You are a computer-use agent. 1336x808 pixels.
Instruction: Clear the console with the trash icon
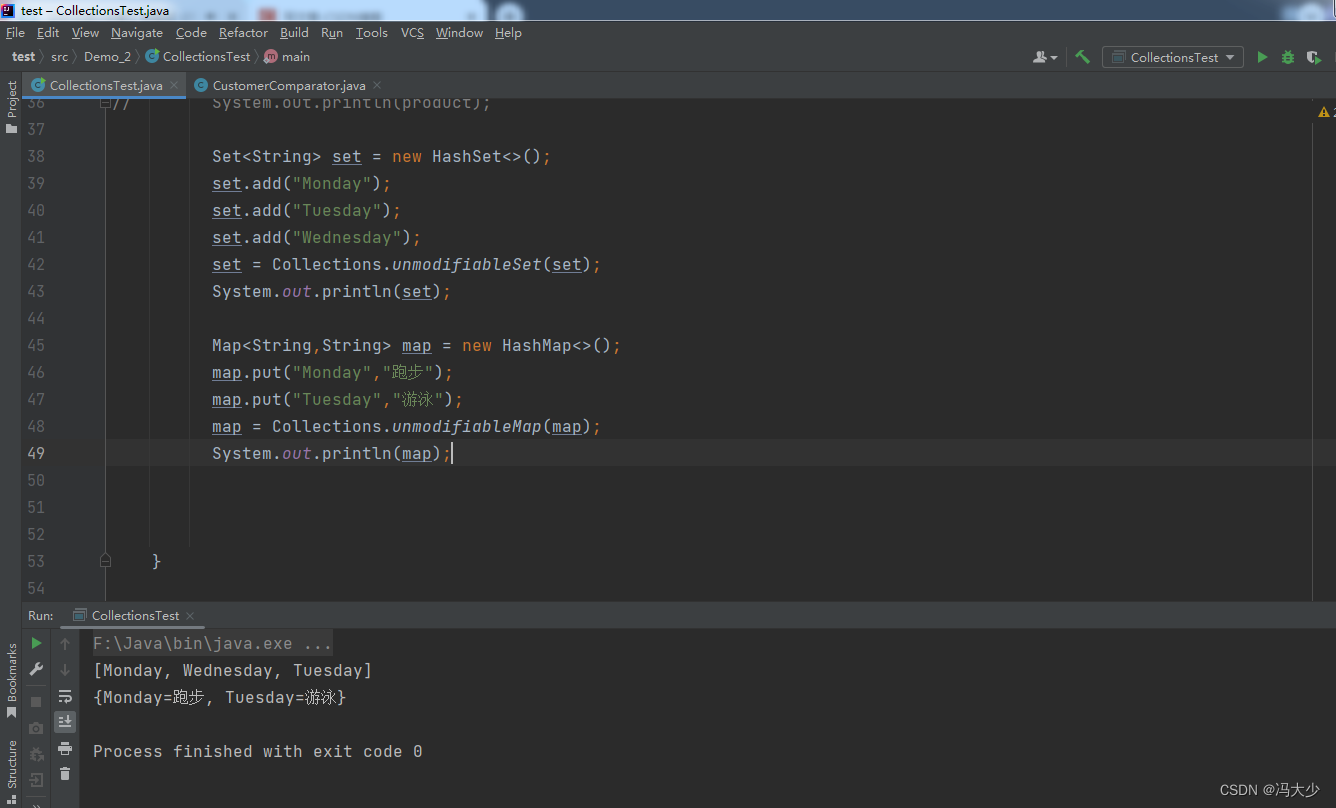click(x=65, y=774)
